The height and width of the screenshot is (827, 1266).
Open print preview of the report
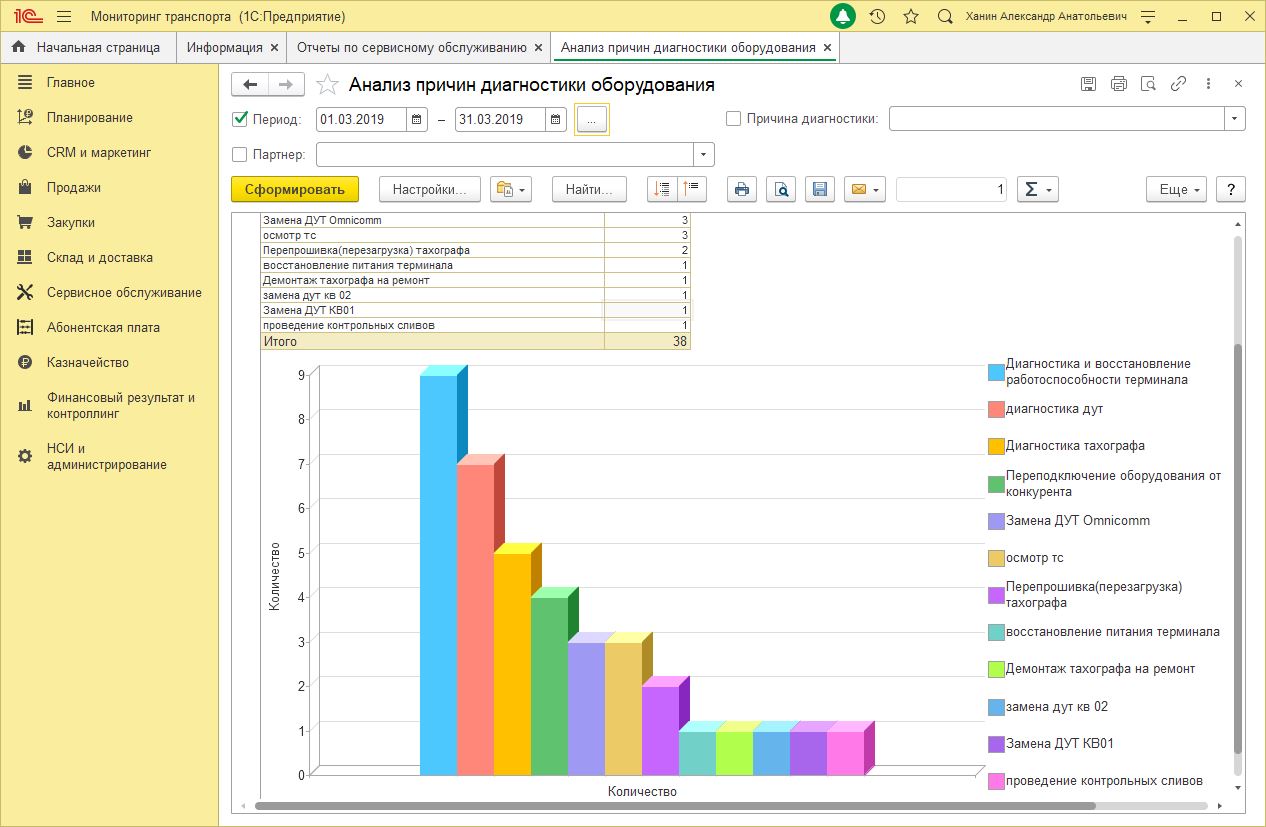pyautogui.click(x=781, y=189)
